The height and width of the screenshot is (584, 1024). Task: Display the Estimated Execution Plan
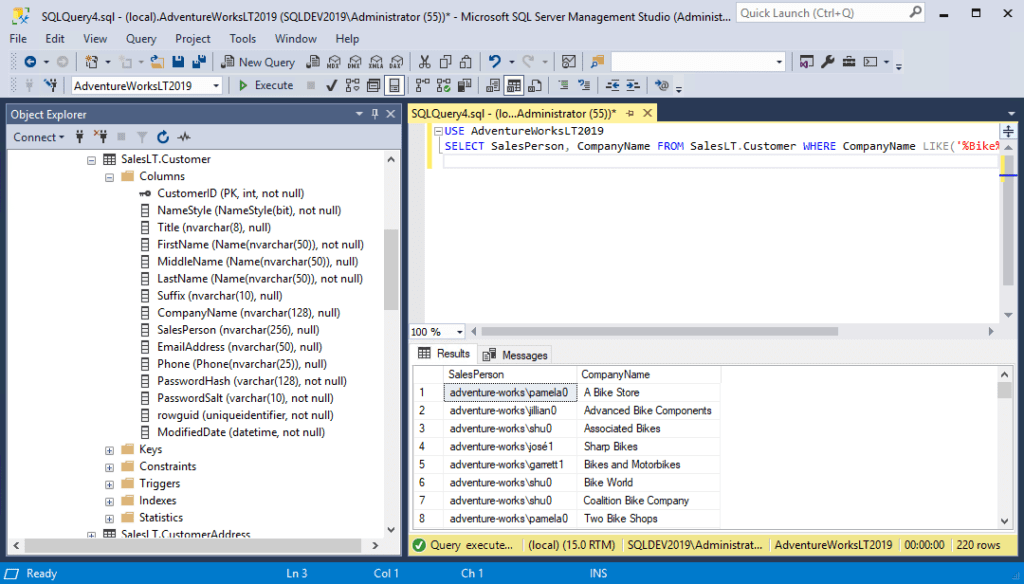point(353,86)
